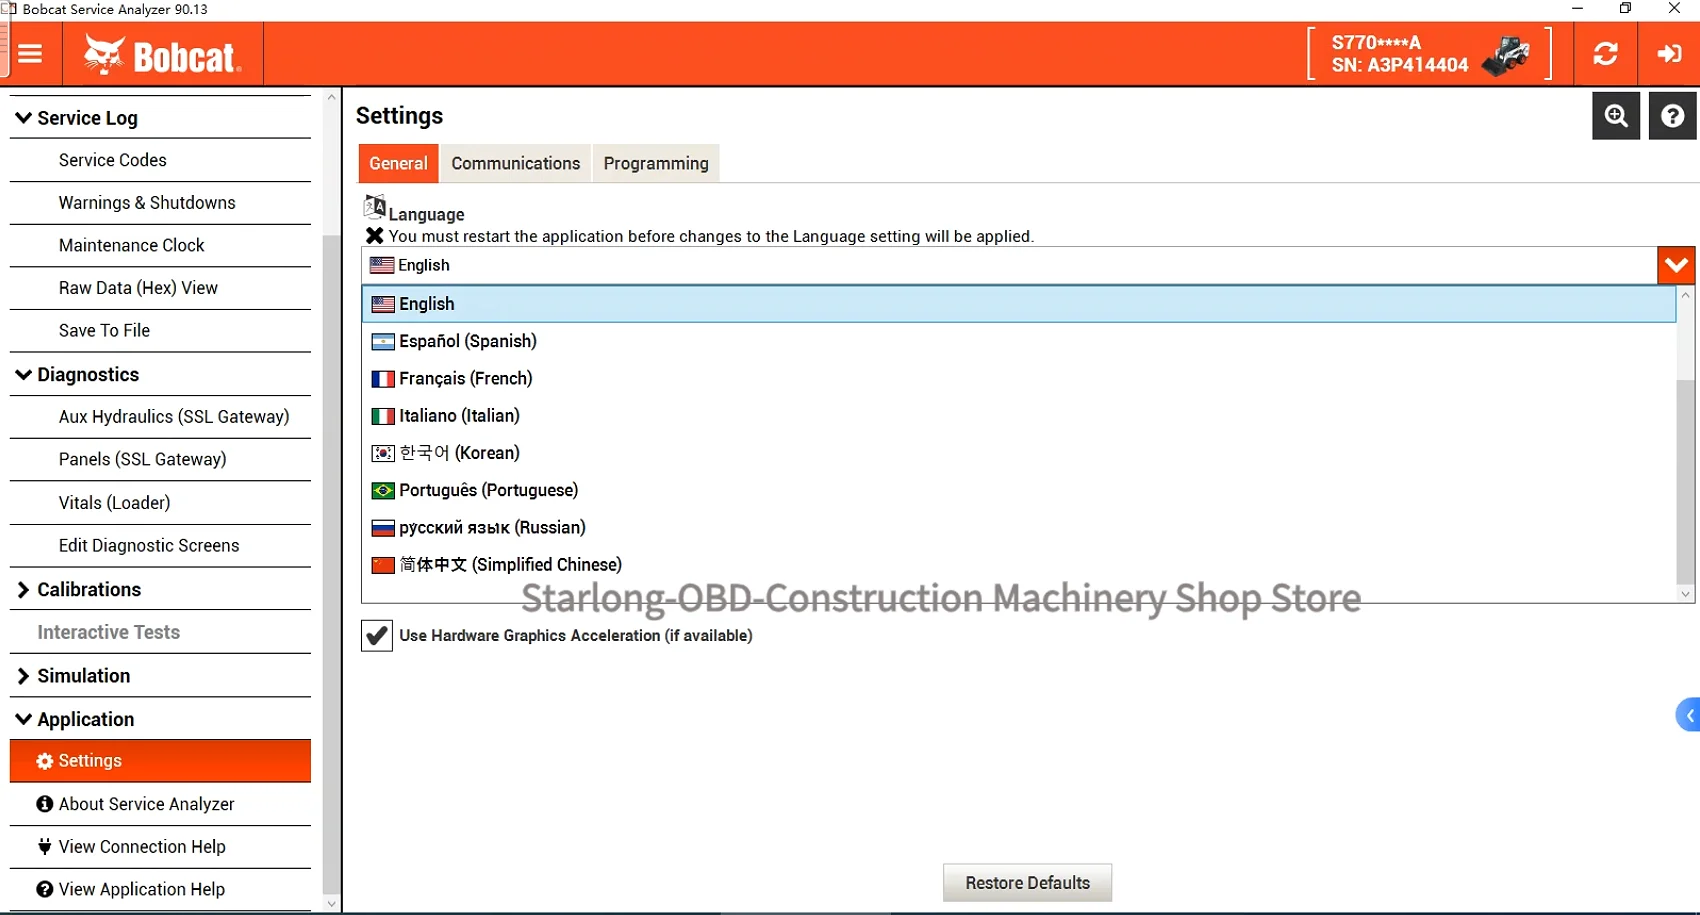Choose Korean language option
This screenshot has height=915, width=1700.
point(1019,453)
